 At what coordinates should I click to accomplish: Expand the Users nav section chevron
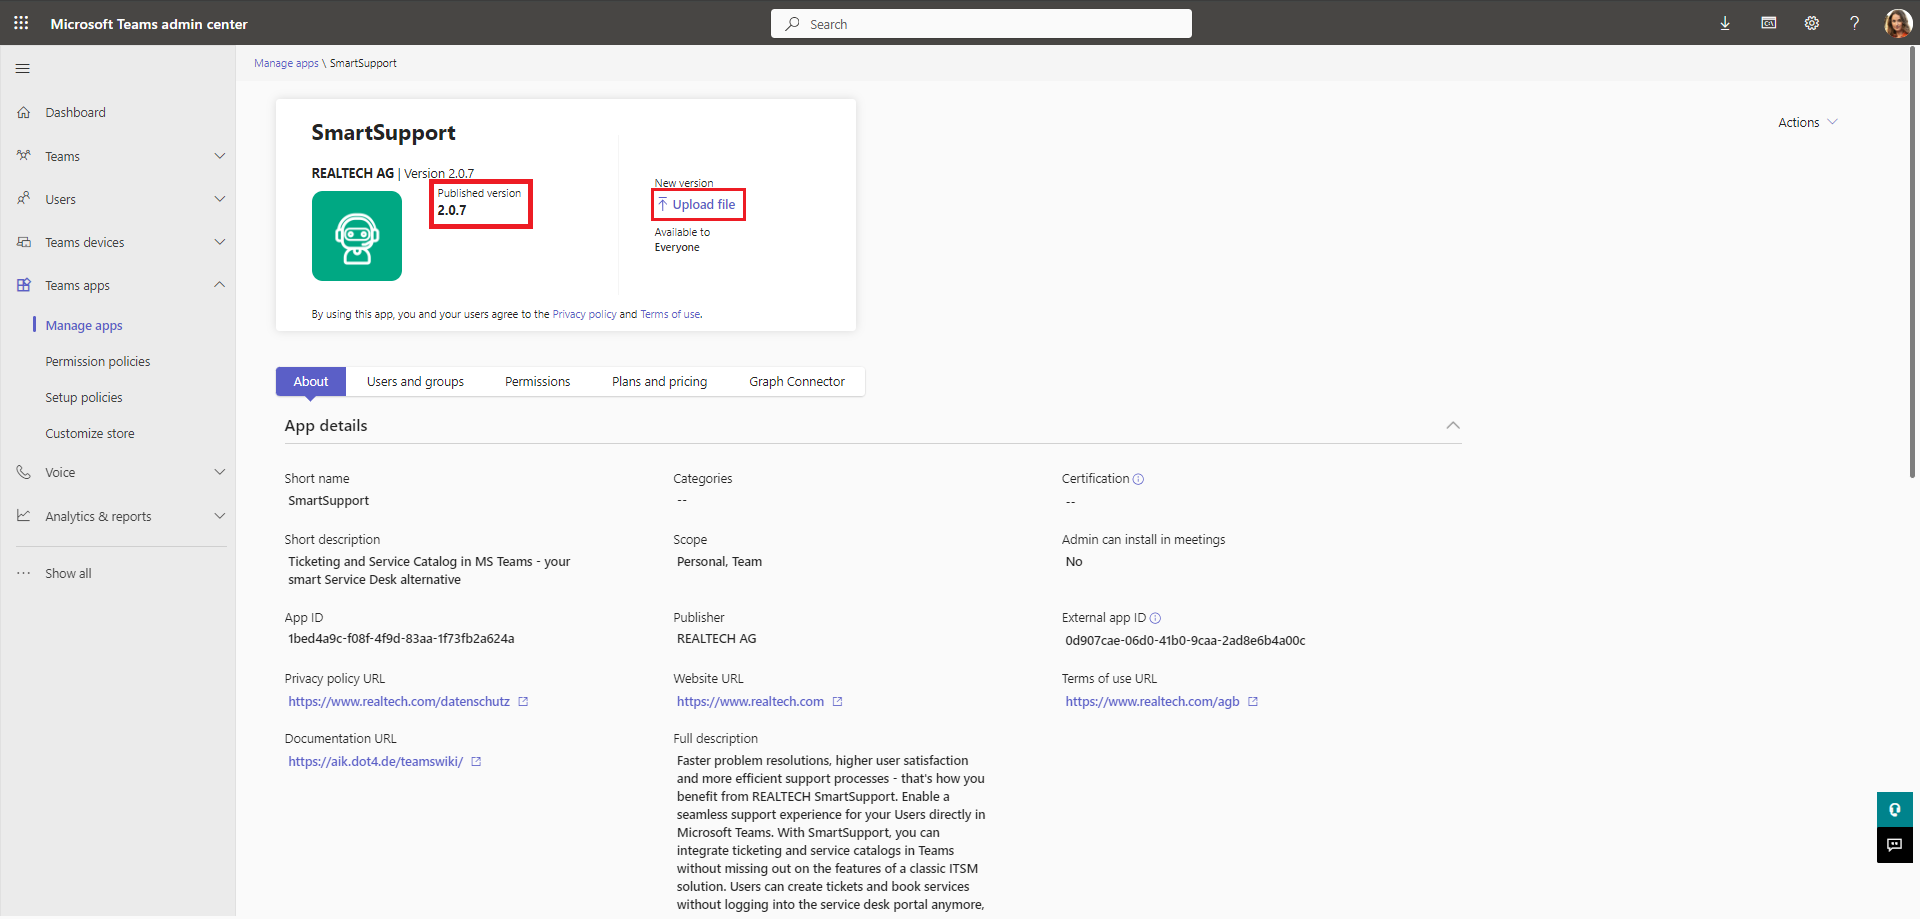coord(220,199)
